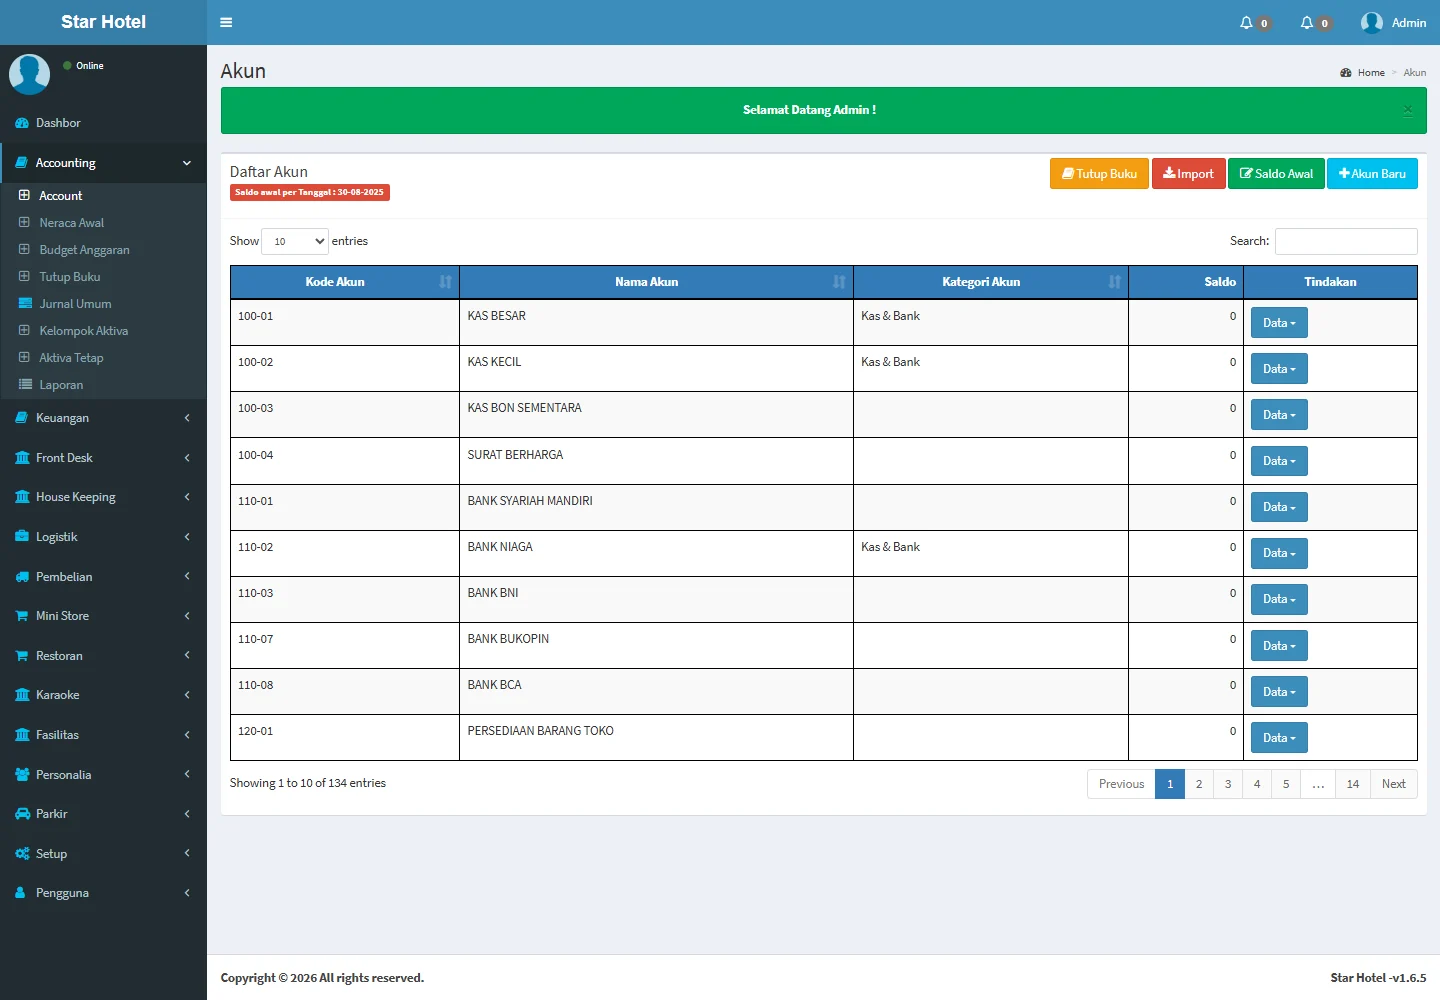
Task: Open Data dropdown for KAS BESAR row
Action: pyautogui.click(x=1279, y=323)
